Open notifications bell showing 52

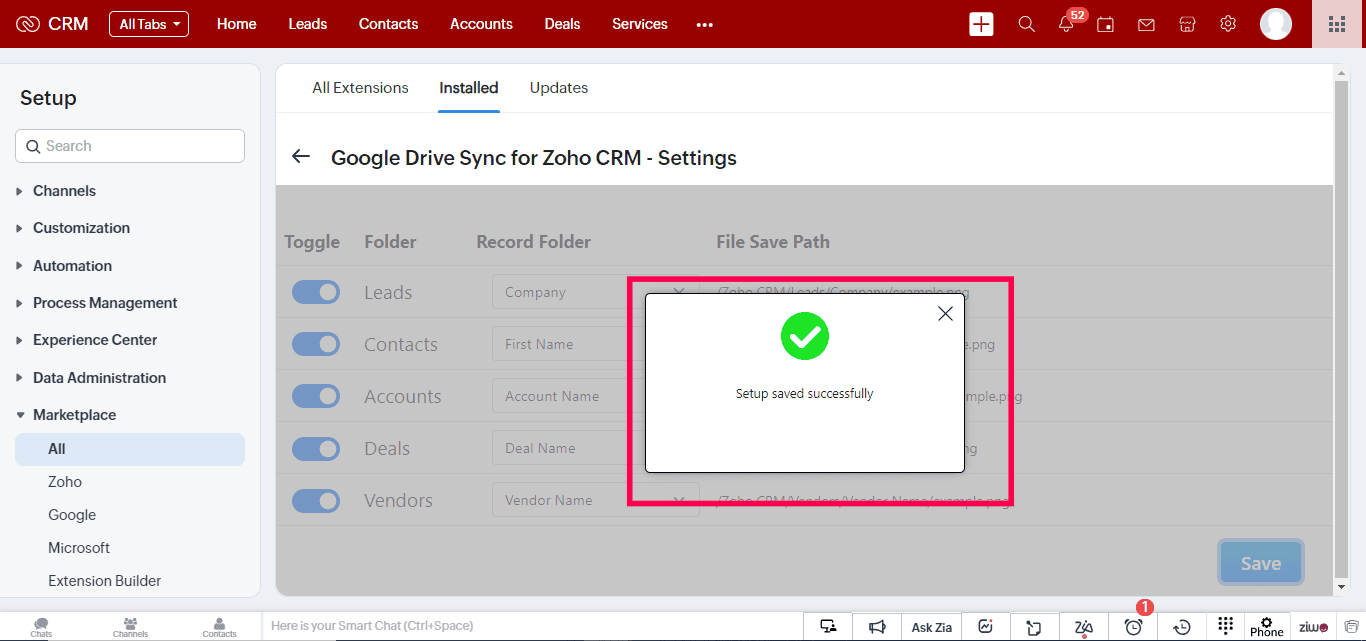pos(1067,24)
